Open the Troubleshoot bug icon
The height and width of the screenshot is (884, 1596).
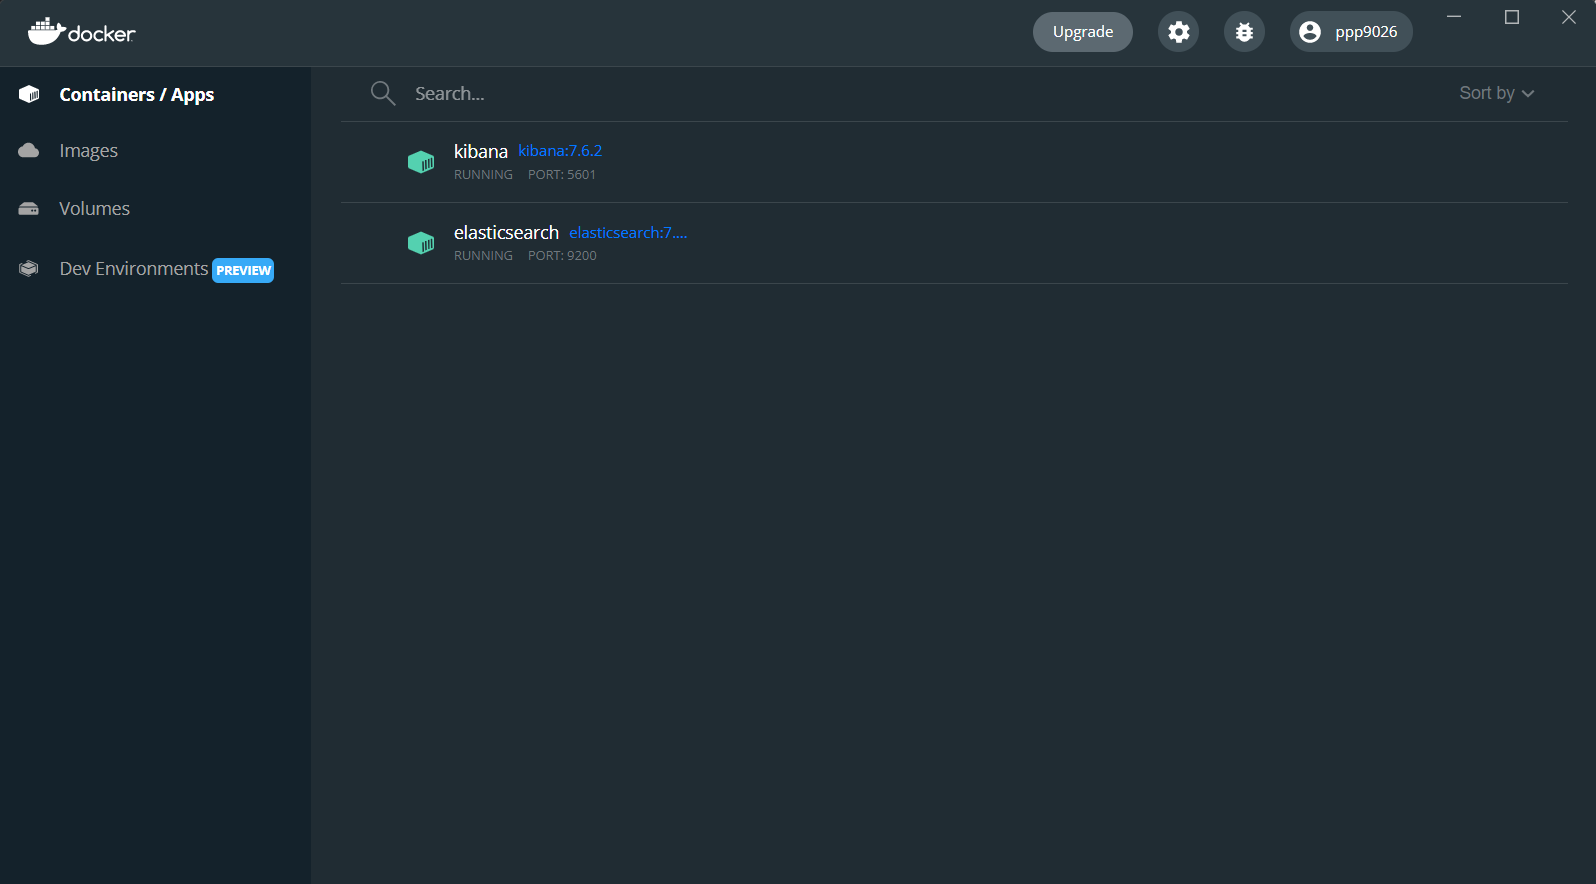[x=1244, y=32]
